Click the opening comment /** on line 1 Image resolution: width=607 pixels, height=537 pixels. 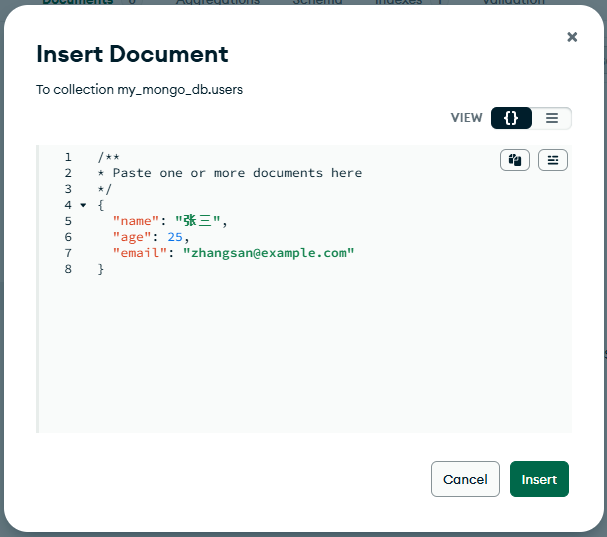(108, 157)
